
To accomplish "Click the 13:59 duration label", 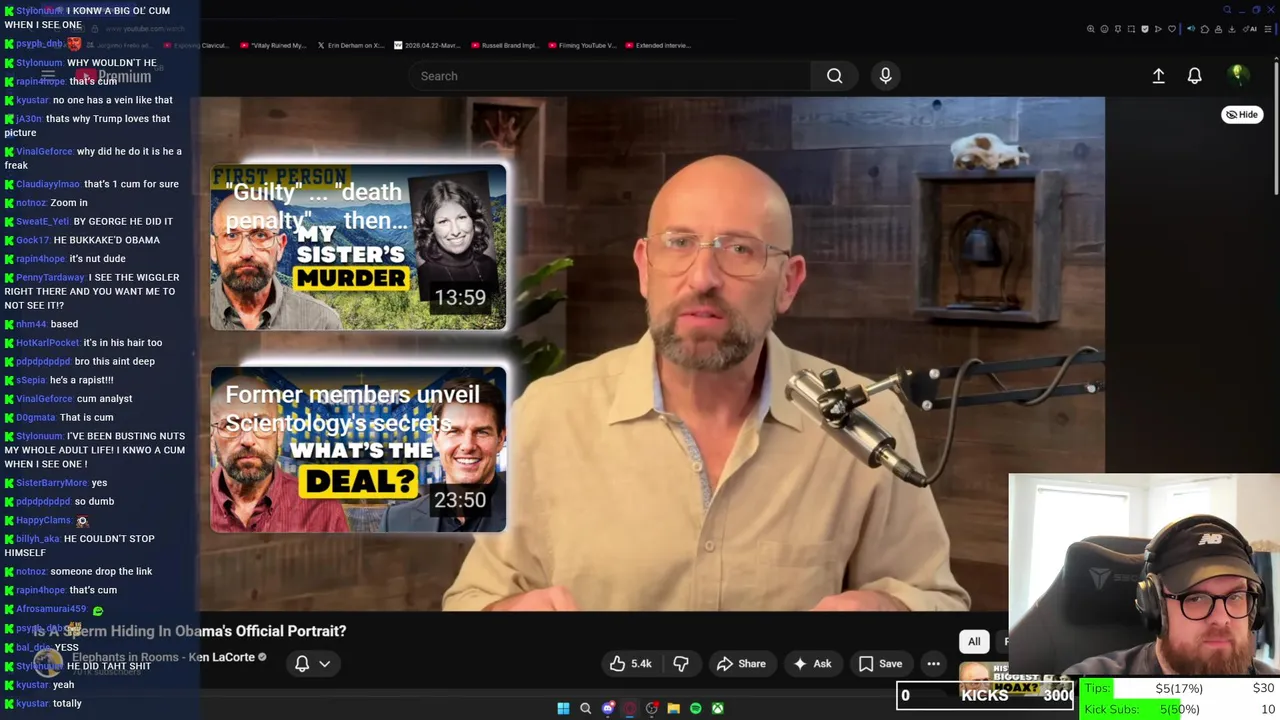I will (460, 297).
